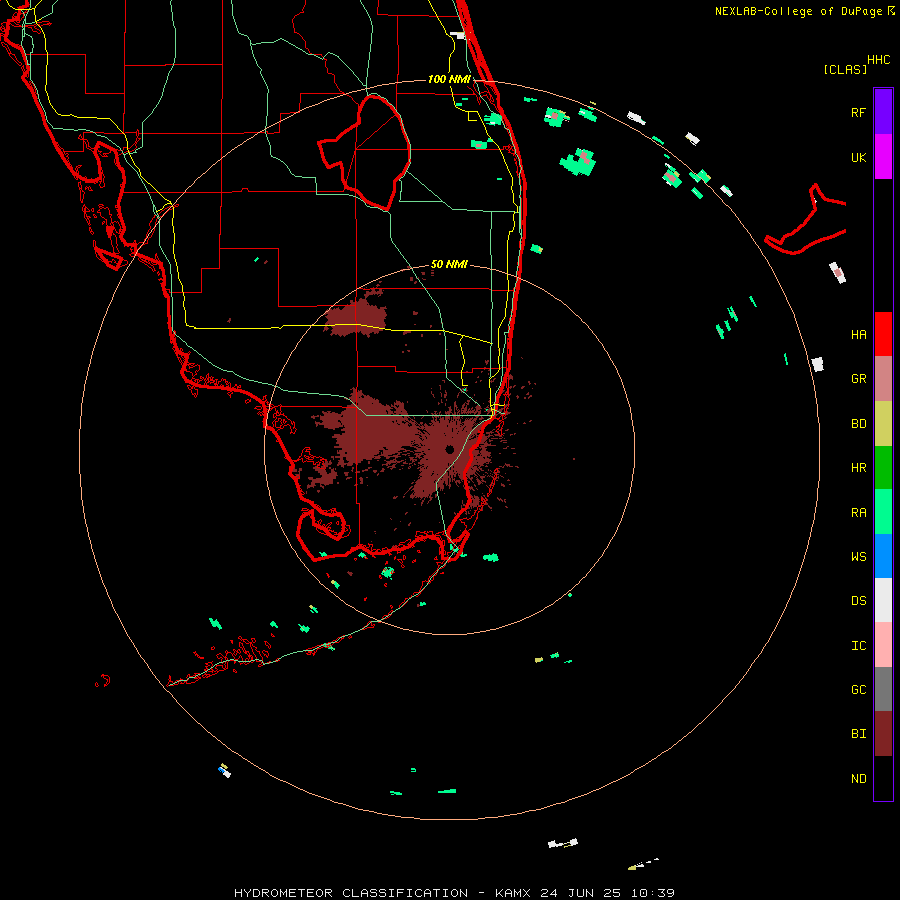Select the dusty pink GR legend swatch

click(x=883, y=378)
